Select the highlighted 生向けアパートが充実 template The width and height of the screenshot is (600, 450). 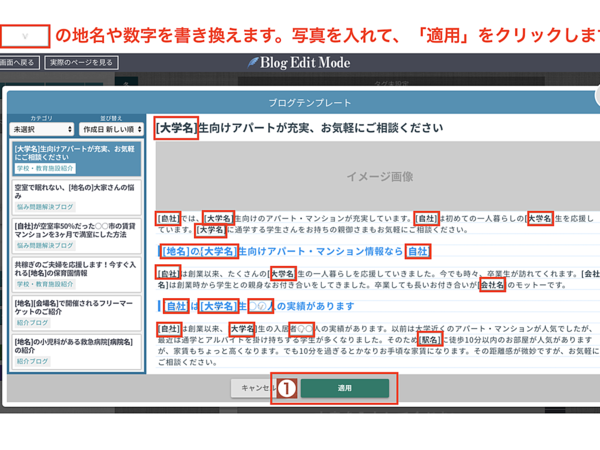(x=75, y=155)
